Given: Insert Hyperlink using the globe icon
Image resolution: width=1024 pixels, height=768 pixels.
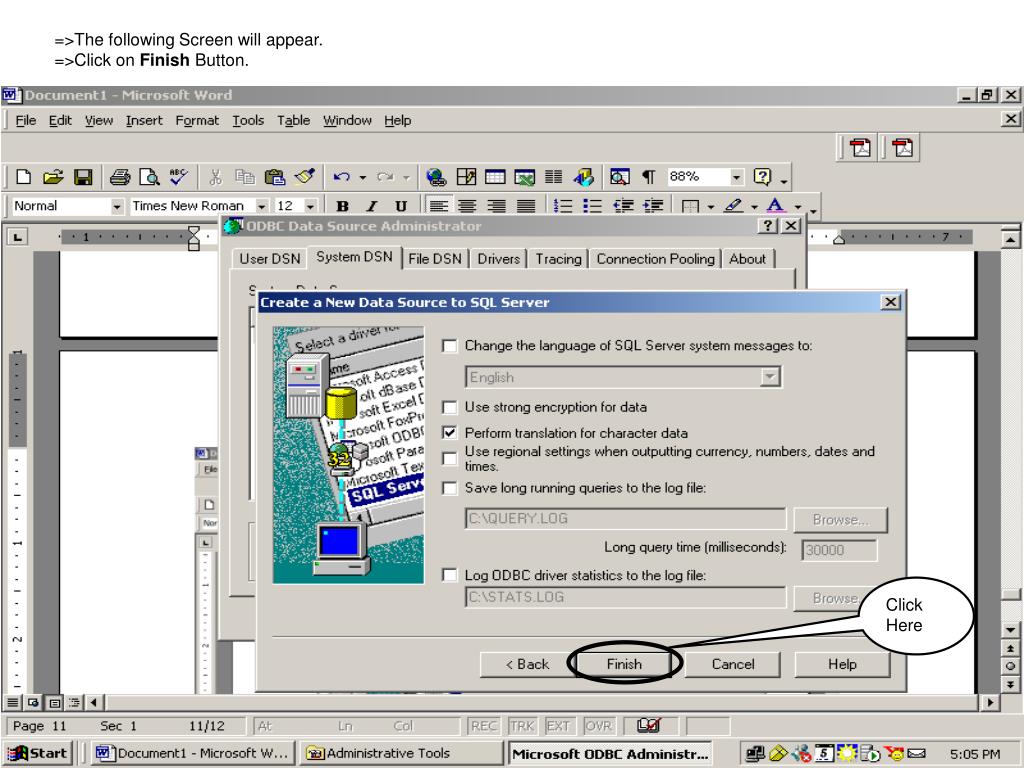Looking at the screenshot, I should [436, 177].
